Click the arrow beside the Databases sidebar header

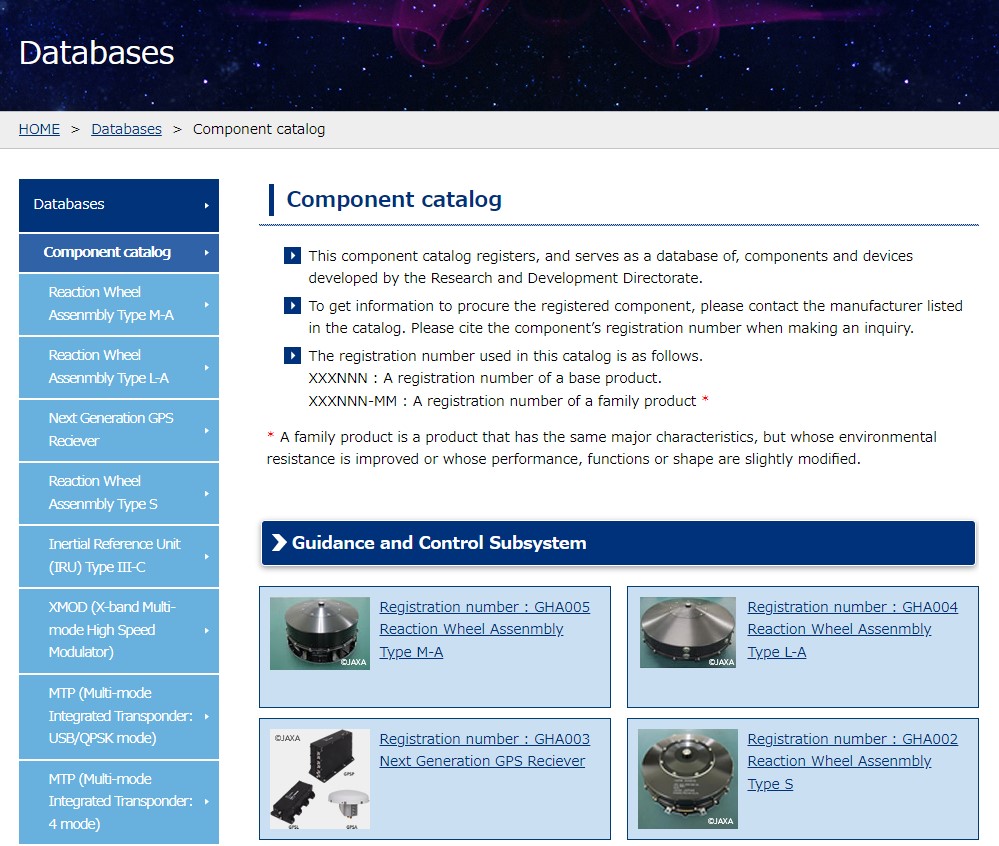click(206, 206)
